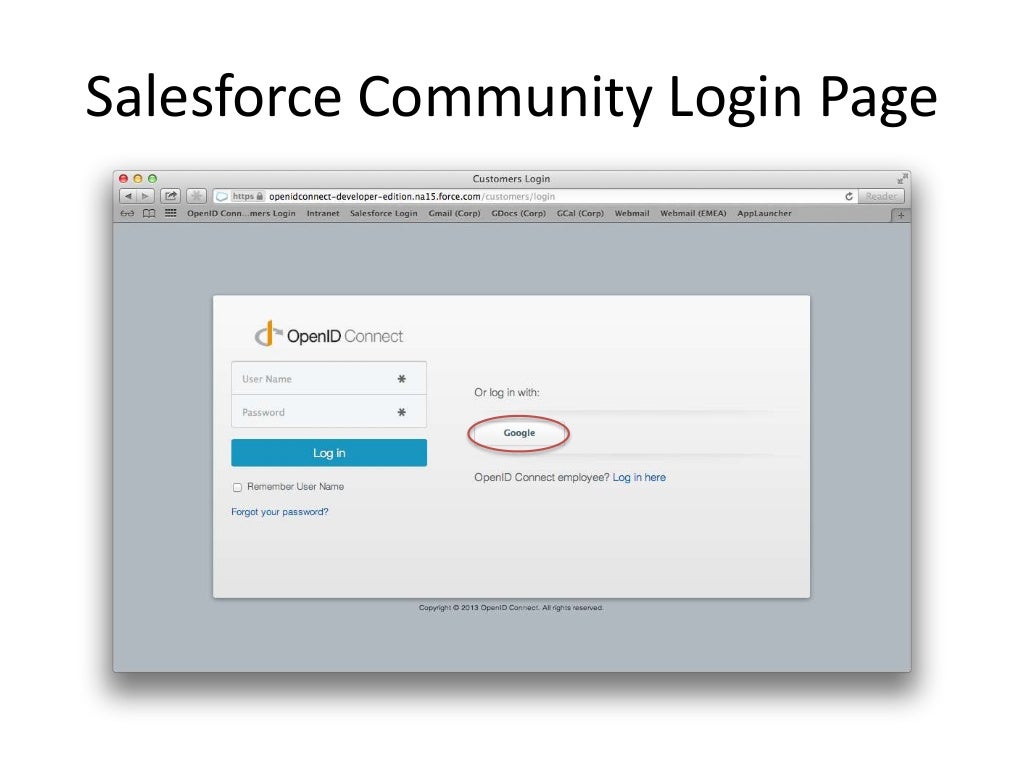
Task: Add a new tab with plus icon
Action: [x=901, y=215]
